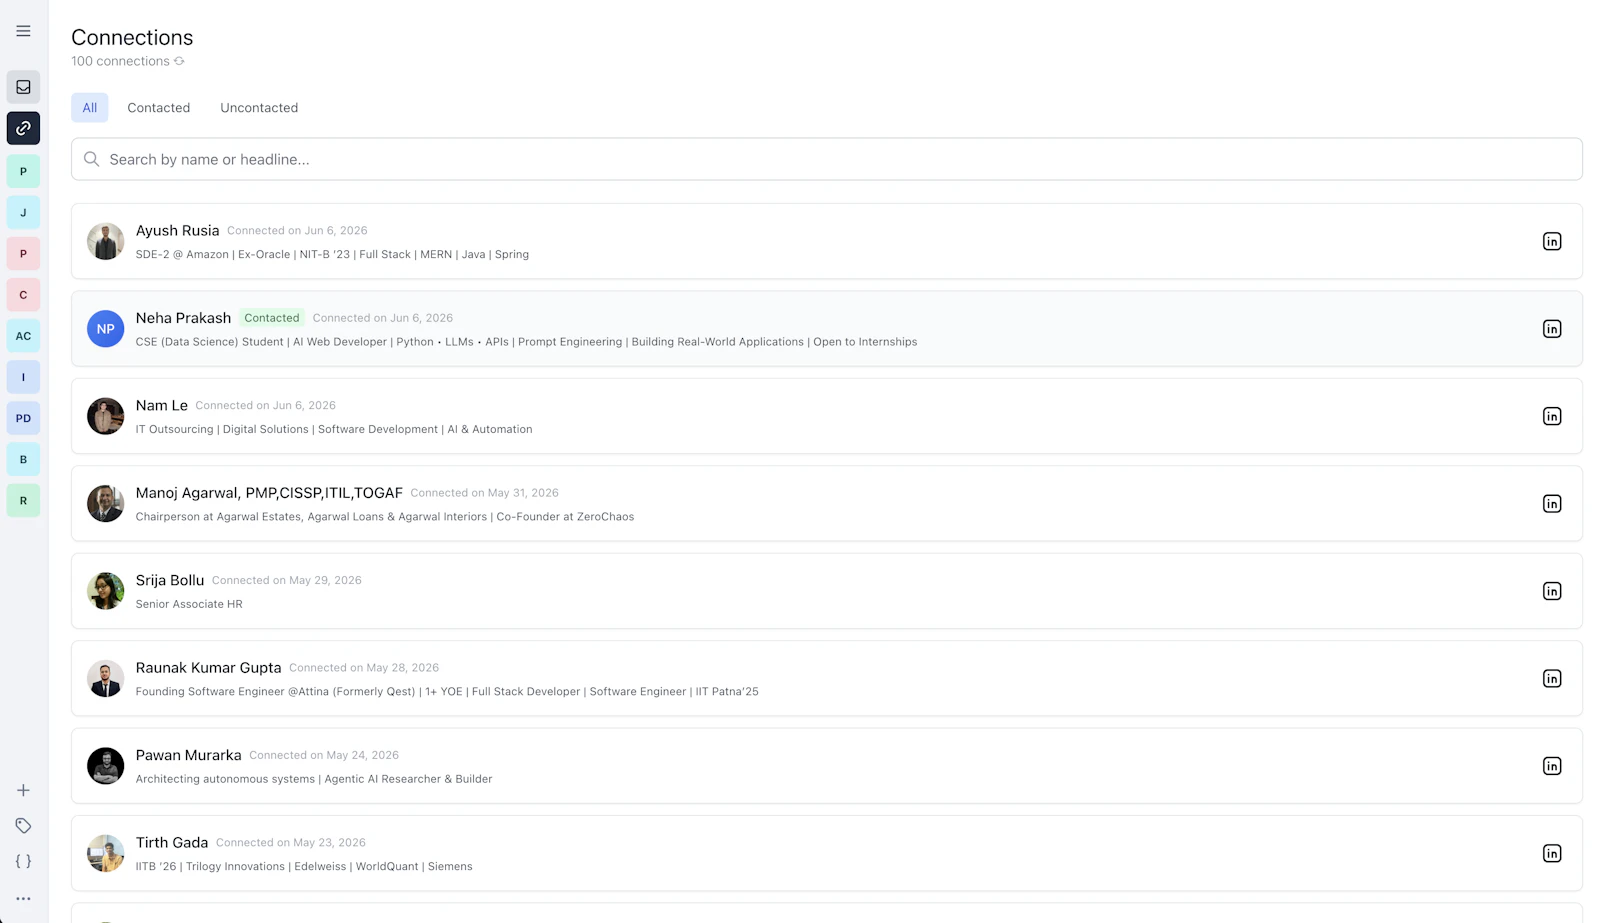The image size is (1600, 923).
Task: Switch to the Contacted tab
Action: pos(158,108)
